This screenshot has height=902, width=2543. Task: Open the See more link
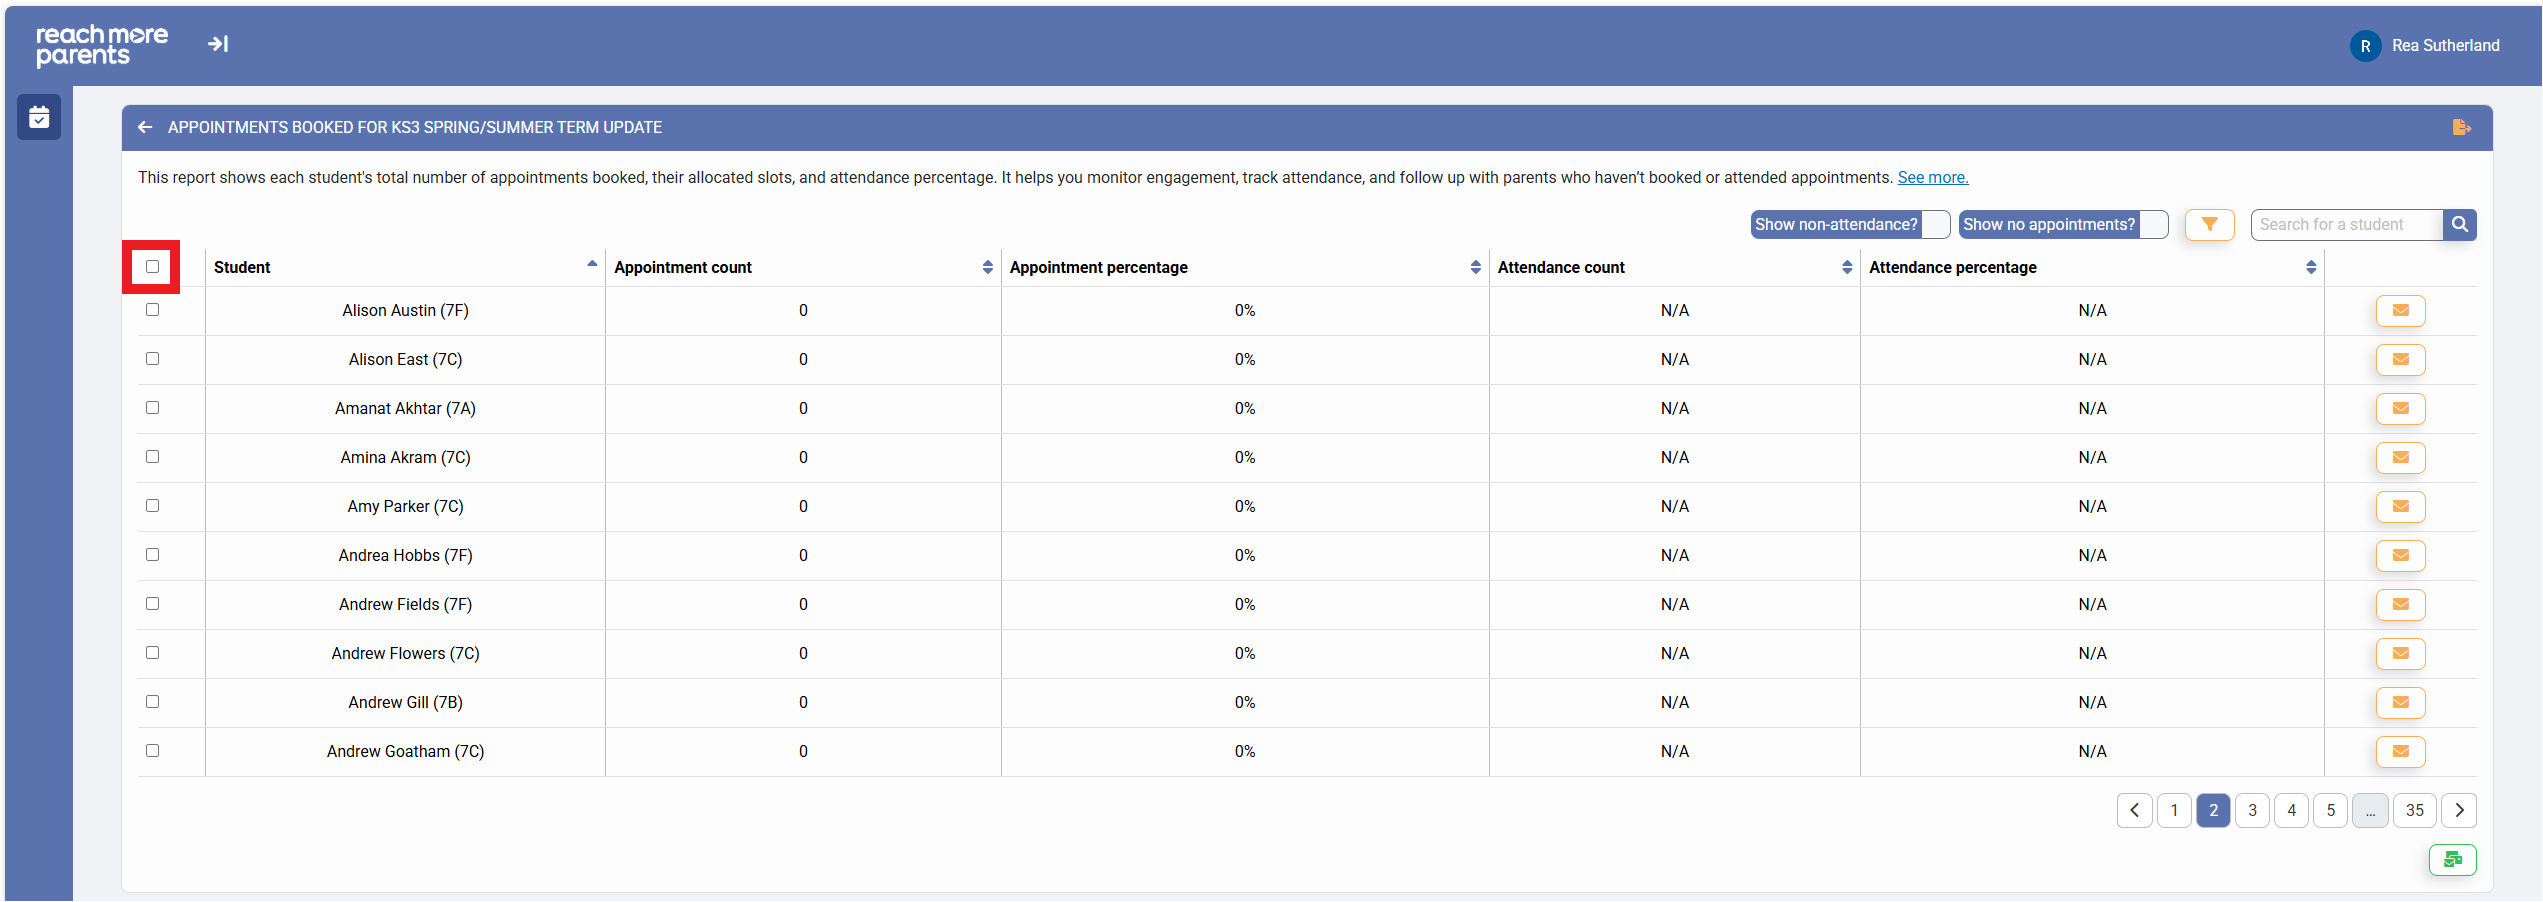click(1932, 178)
